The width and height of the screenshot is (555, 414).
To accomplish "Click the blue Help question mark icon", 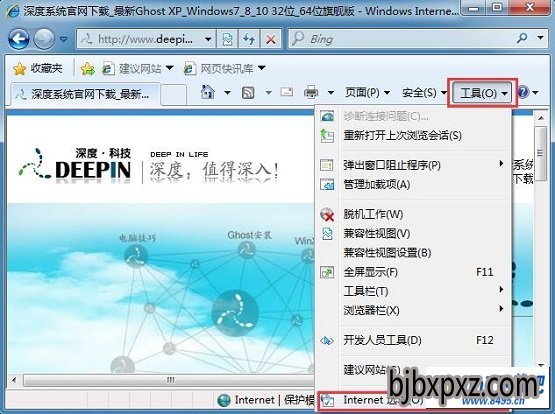I will coord(523,93).
